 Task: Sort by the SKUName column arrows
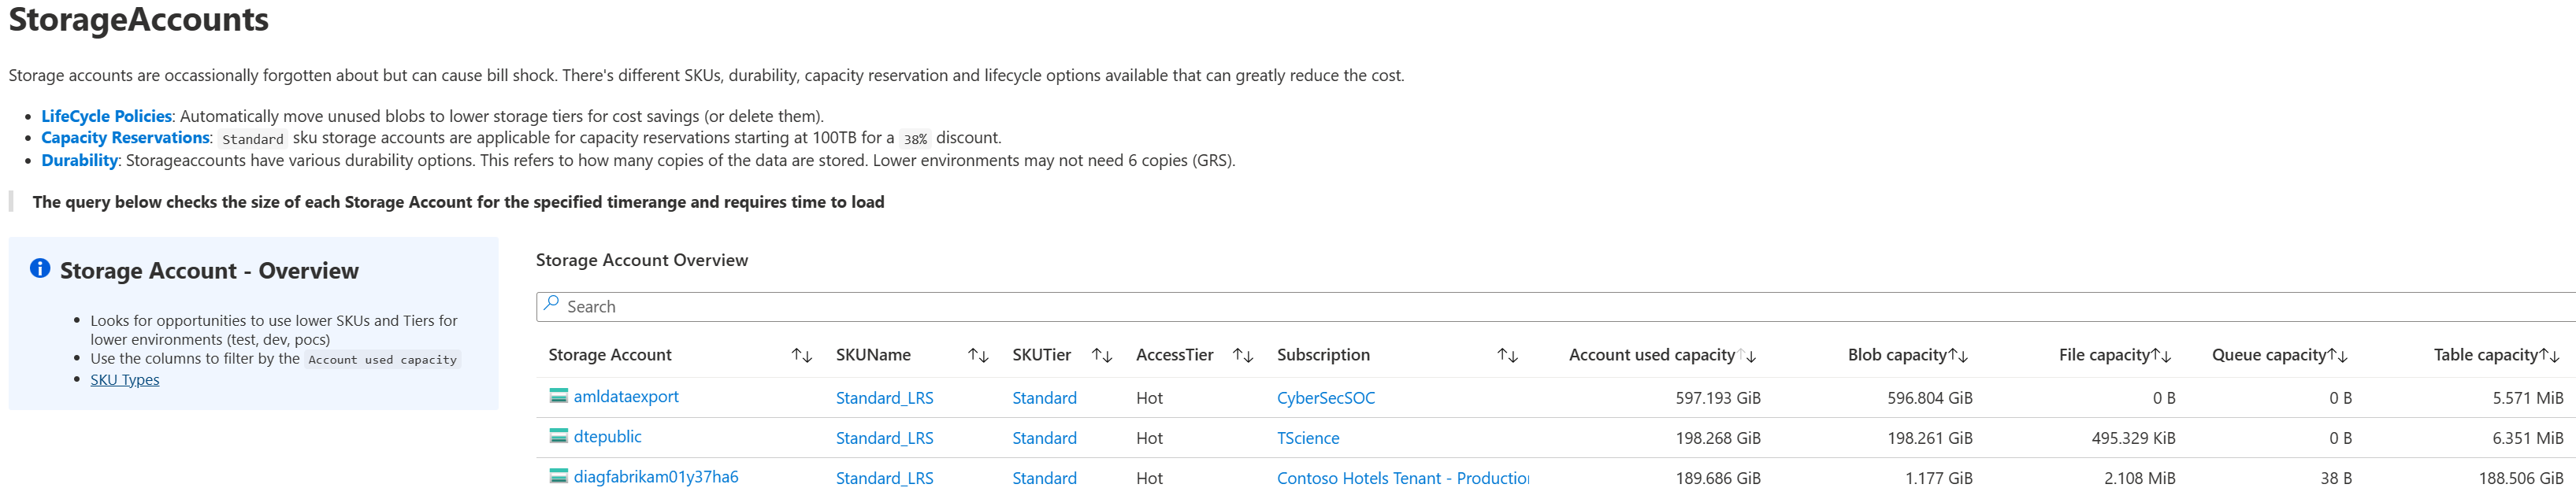click(978, 355)
